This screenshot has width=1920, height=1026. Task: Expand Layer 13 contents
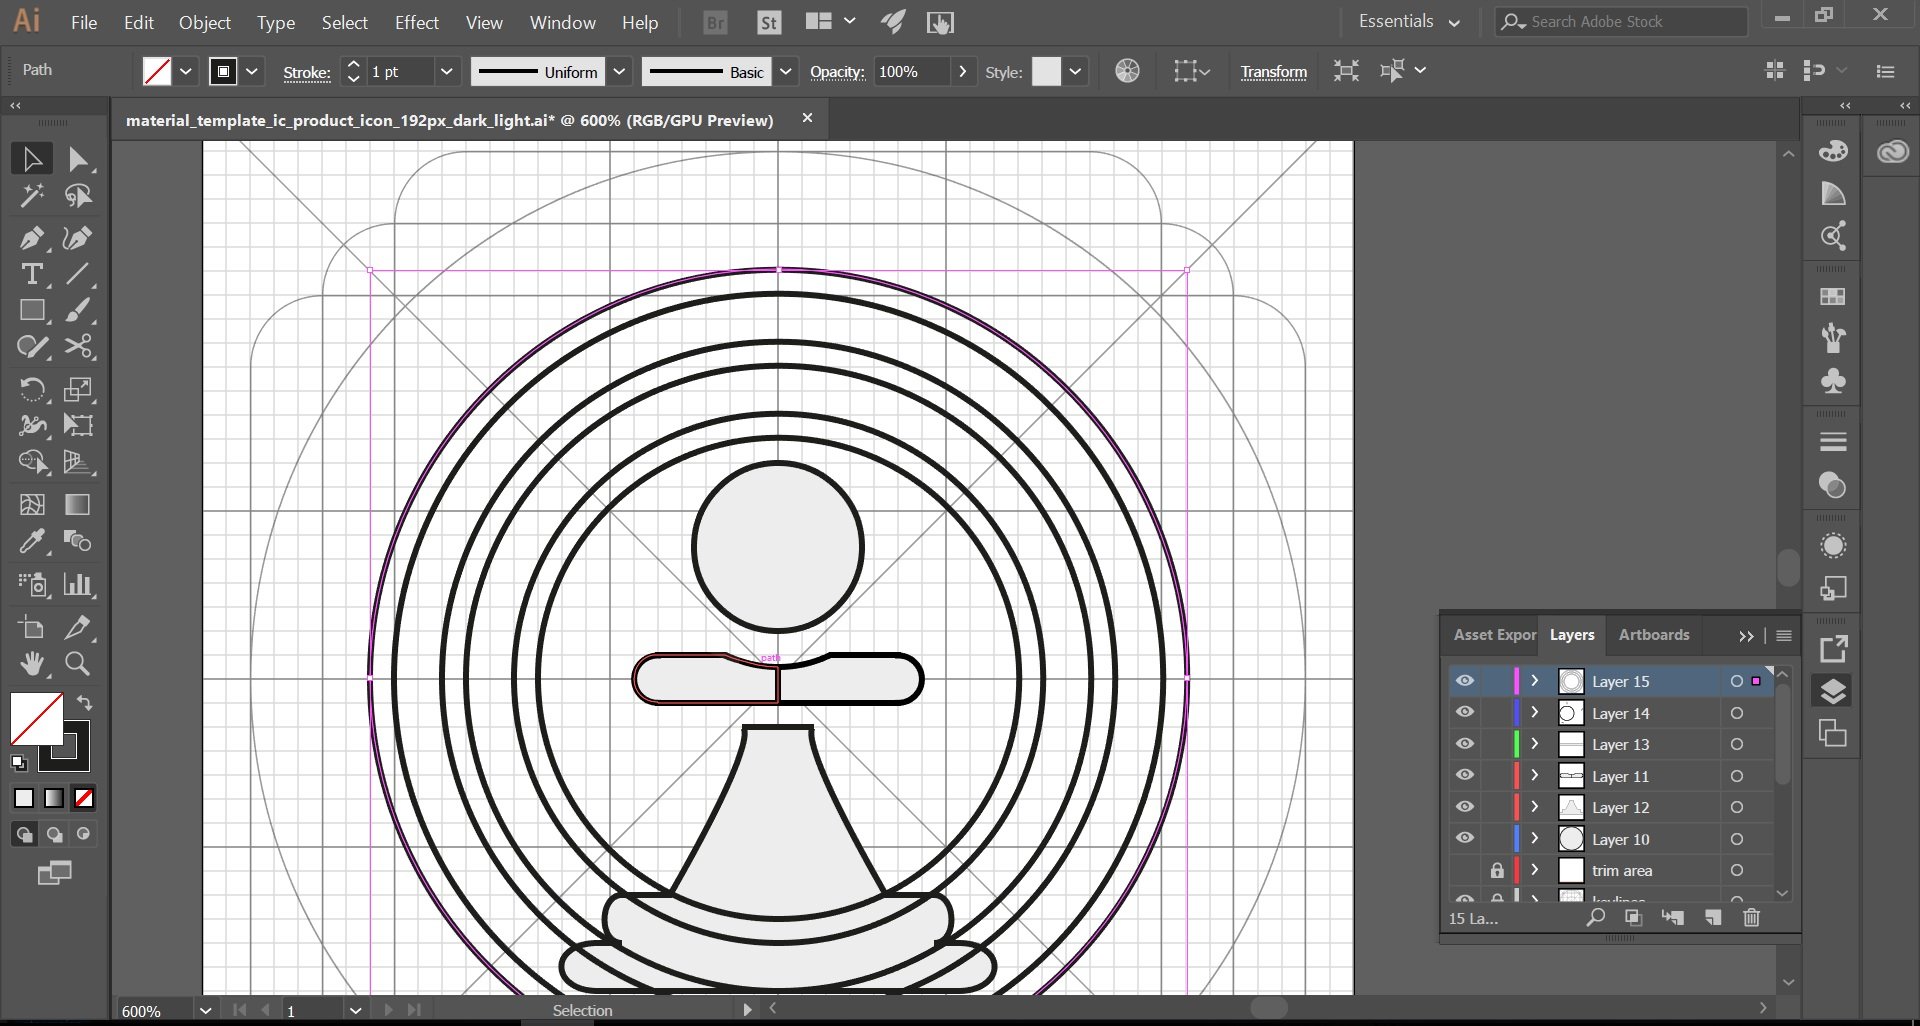pos(1535,744)
